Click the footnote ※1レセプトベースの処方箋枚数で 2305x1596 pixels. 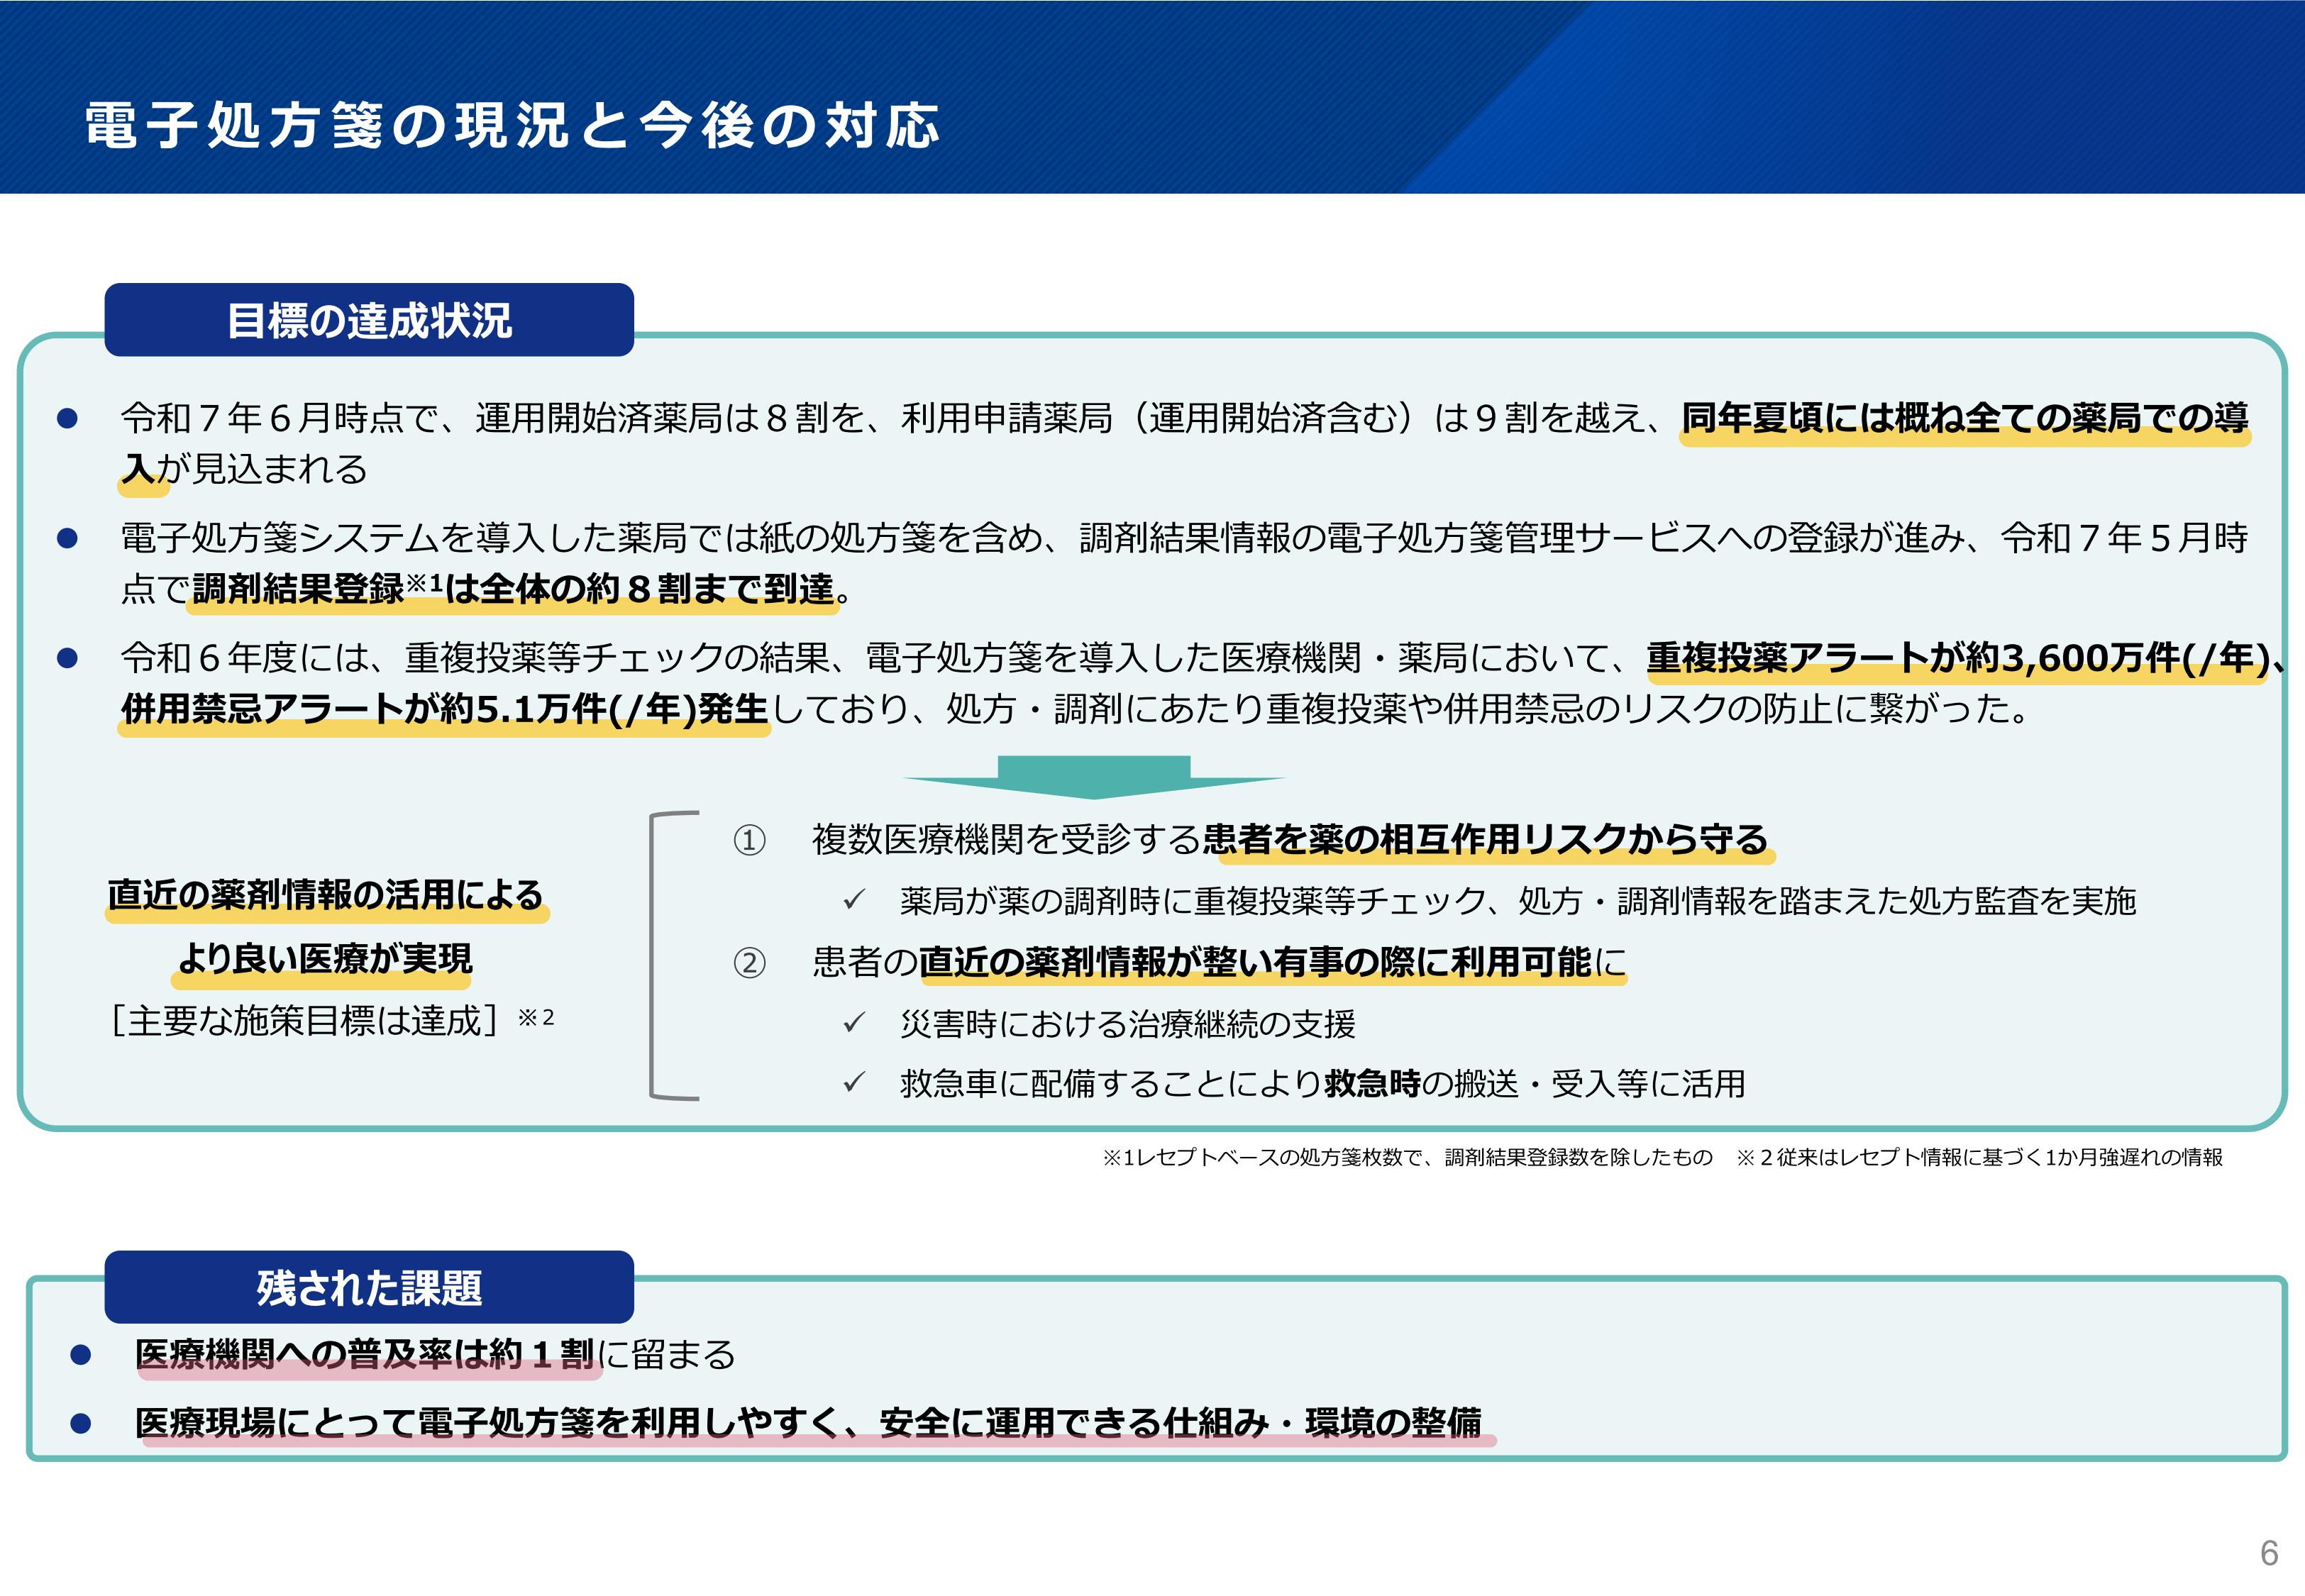[1407, 1157]
